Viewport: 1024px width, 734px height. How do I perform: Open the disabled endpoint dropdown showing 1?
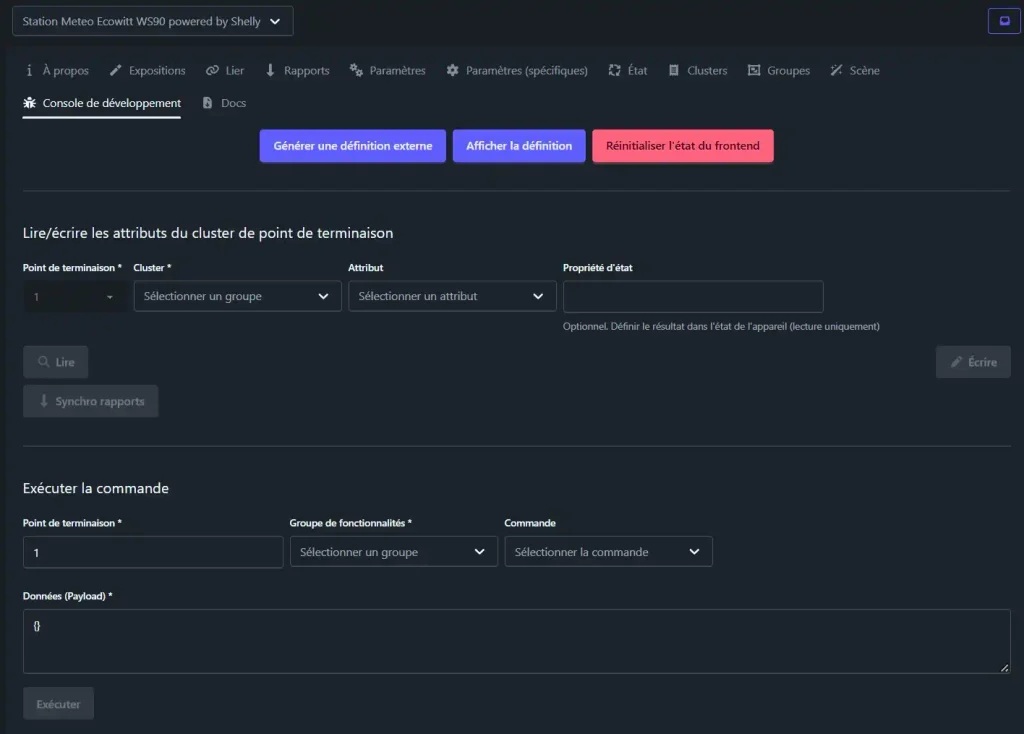click(74, 296)
